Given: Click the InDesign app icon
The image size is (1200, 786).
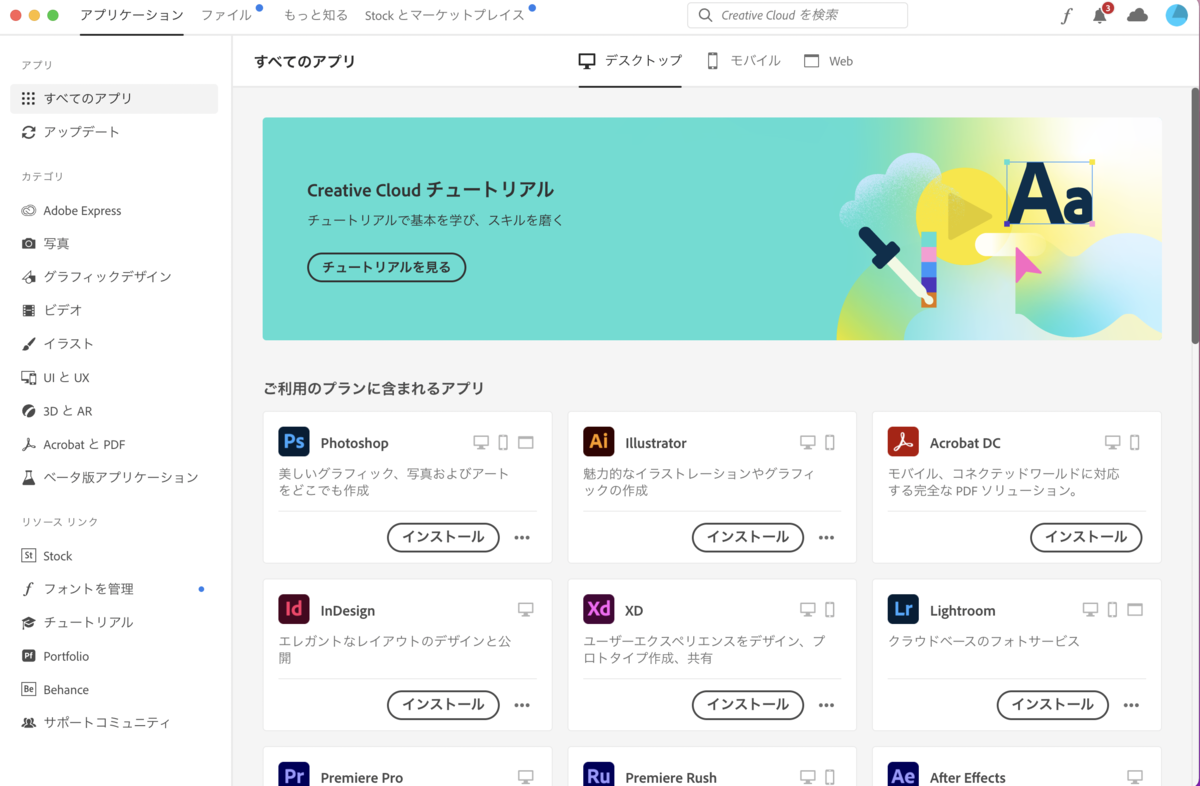Looking at the screenshot, I should point(294,609).
